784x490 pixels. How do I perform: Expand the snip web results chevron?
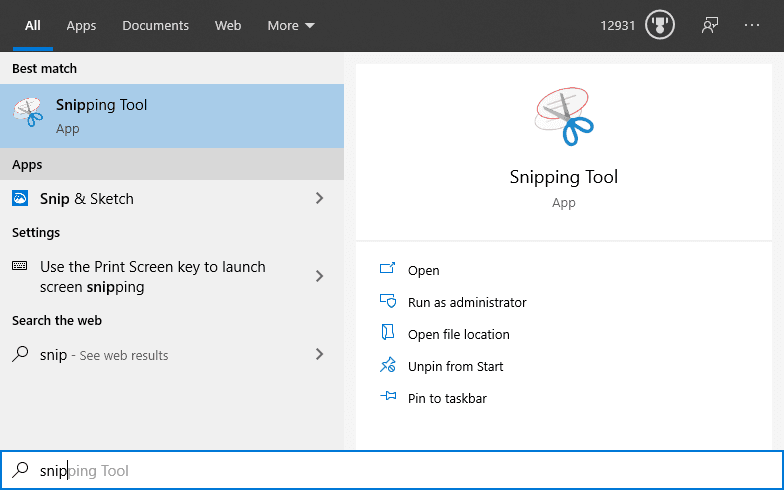(319, 354)
